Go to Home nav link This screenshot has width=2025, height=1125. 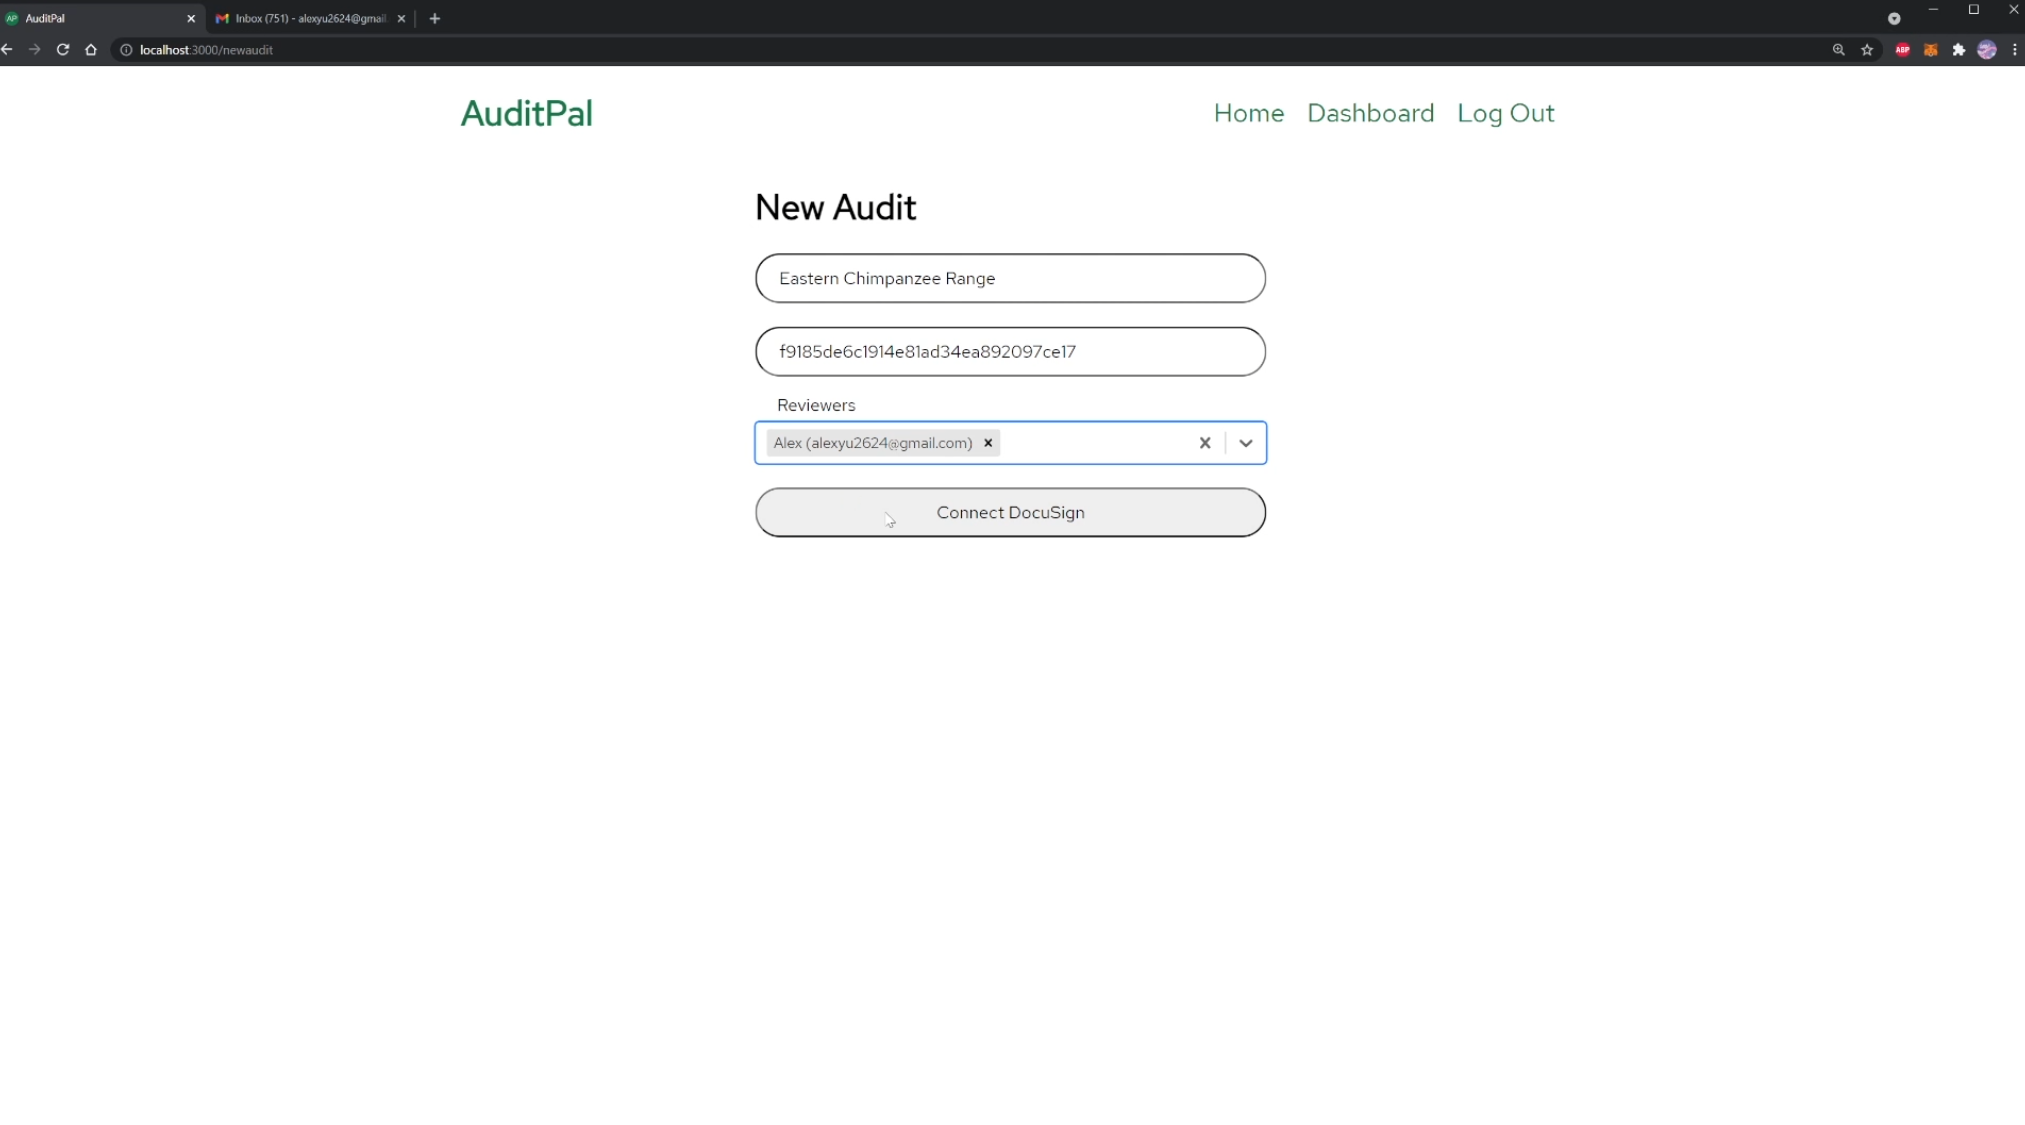point(1248,113)
